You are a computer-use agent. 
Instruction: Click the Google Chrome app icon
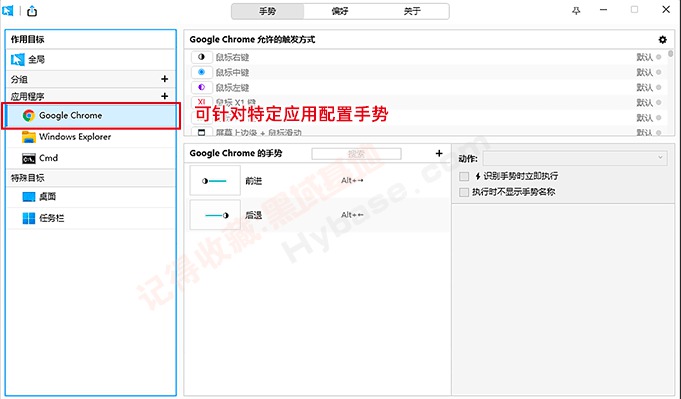click(29, 115)
